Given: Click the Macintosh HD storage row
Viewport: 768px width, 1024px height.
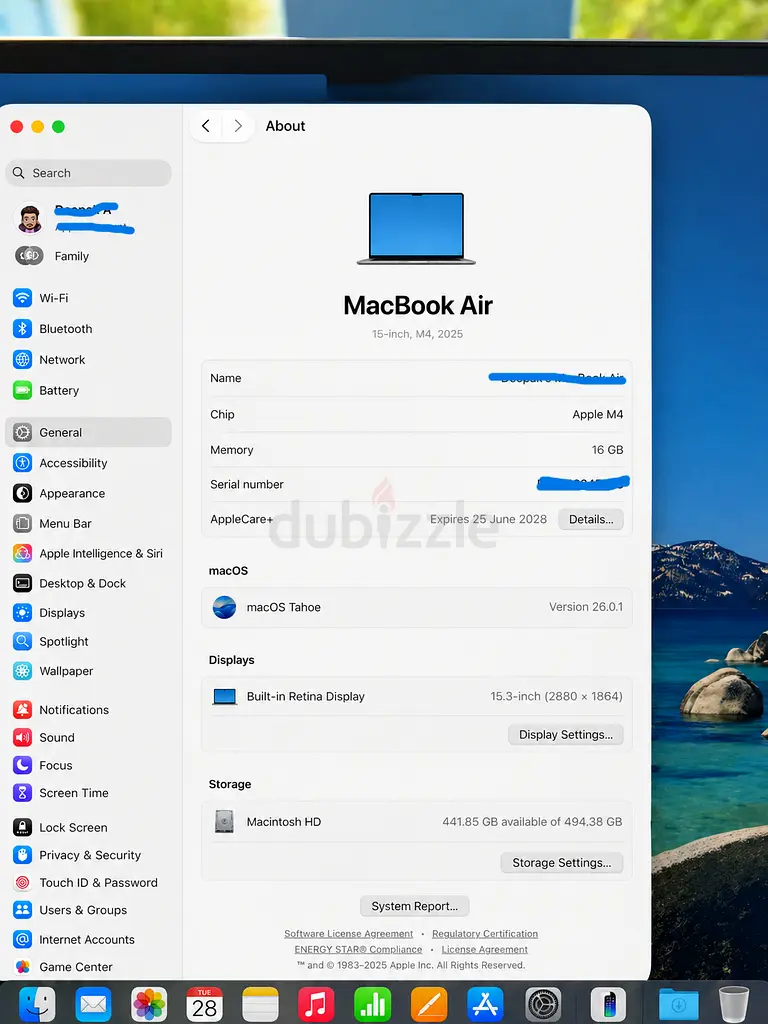Looking at the screenshot, I should [x=417, y=822].
